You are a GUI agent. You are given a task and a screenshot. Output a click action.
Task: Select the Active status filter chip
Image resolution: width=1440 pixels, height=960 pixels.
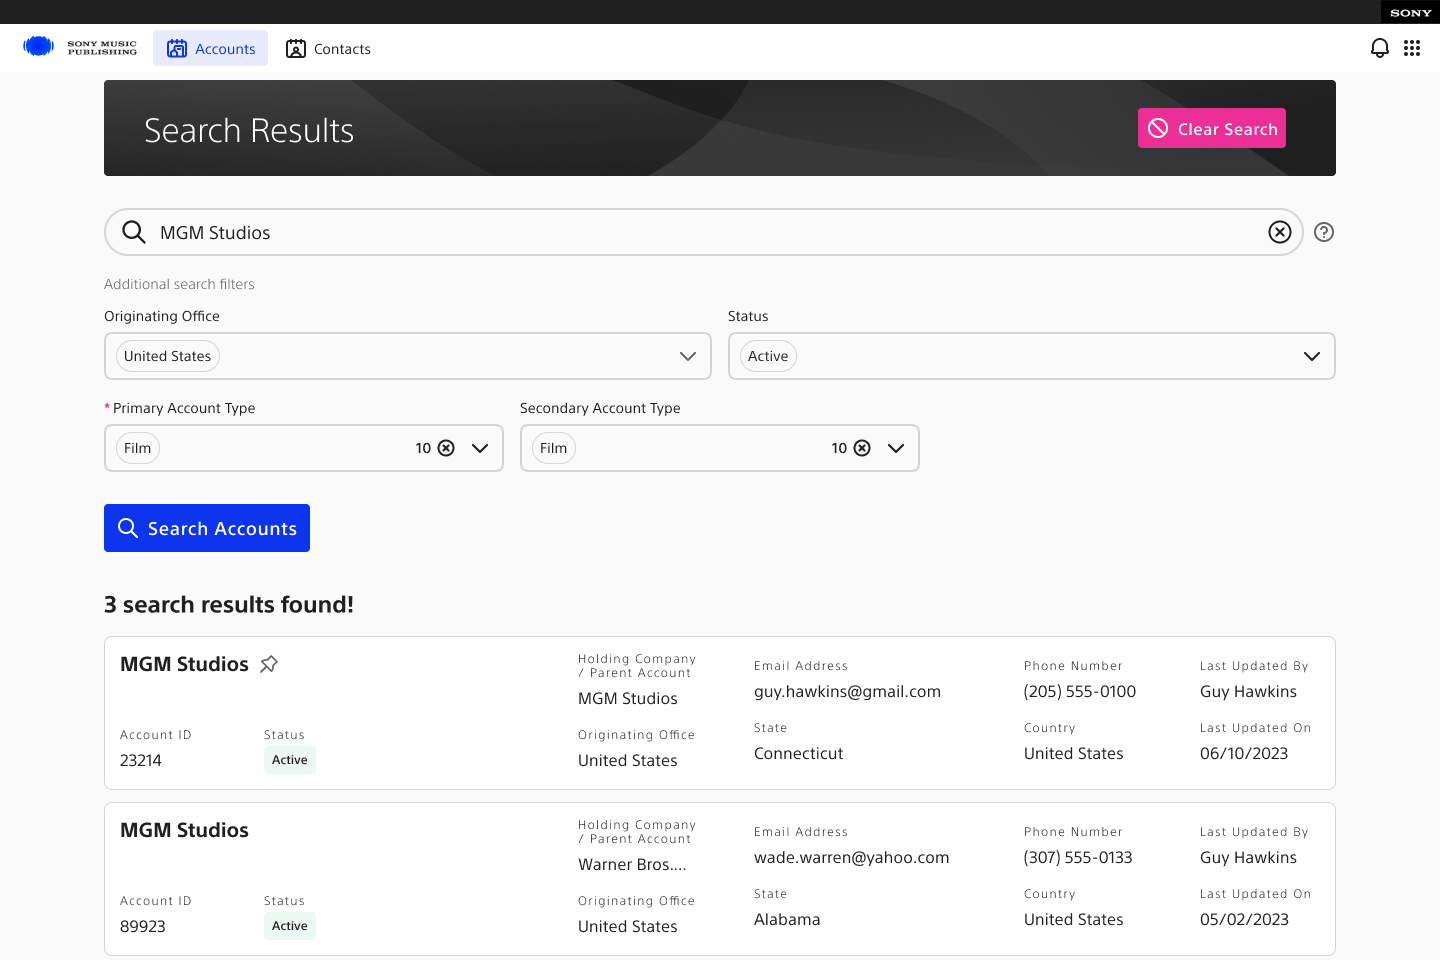pyautogui.click(x=768, y=356)
